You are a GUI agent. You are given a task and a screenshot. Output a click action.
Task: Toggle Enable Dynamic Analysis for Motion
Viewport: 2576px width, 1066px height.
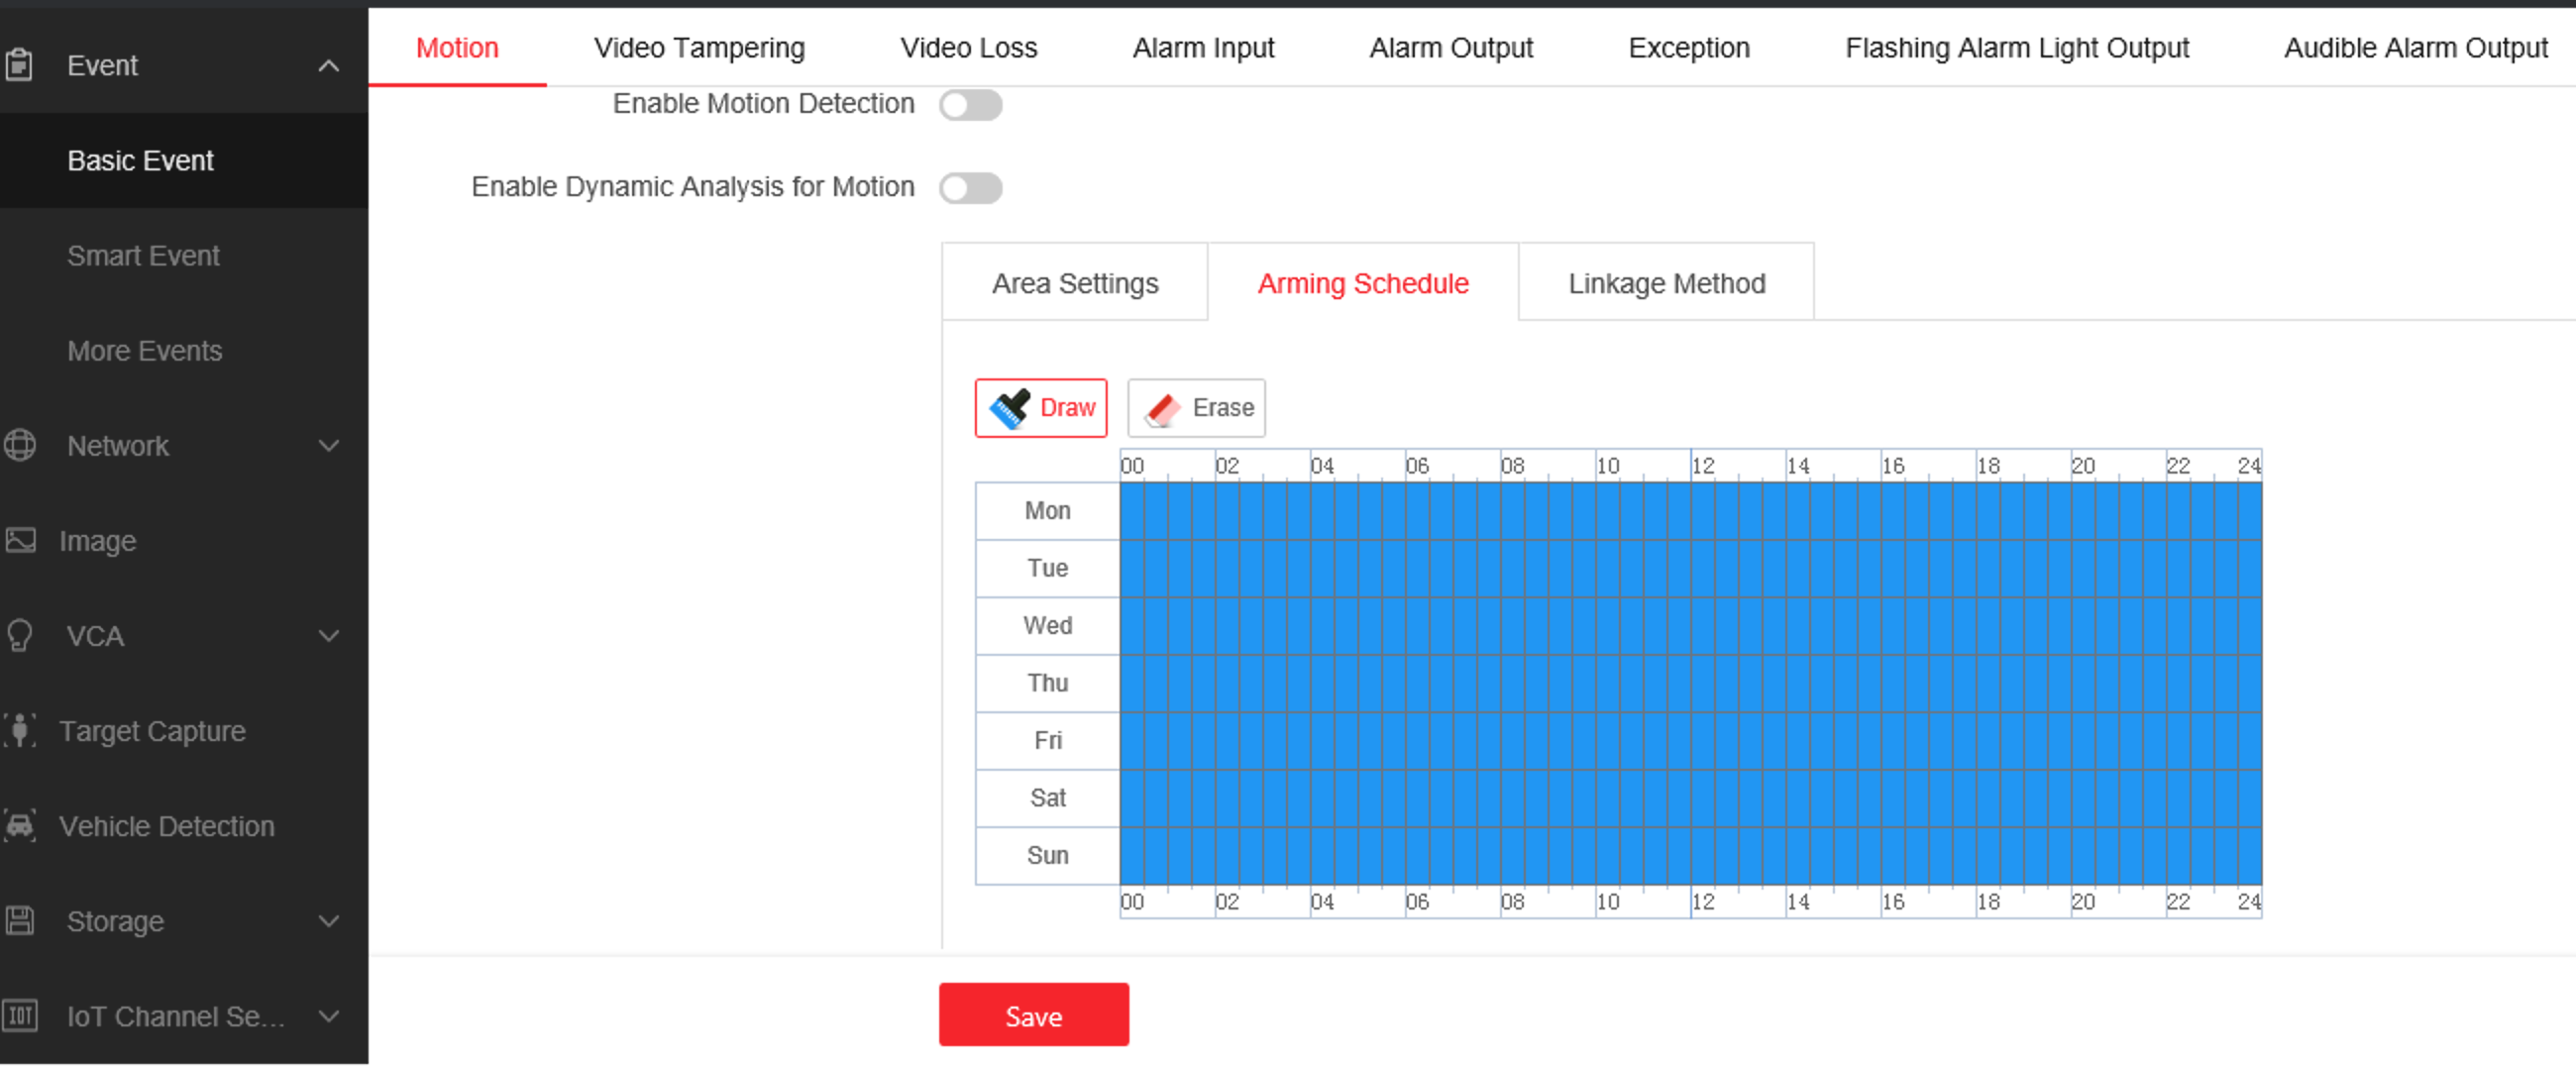pyautogui.click(x=970, y=188)
